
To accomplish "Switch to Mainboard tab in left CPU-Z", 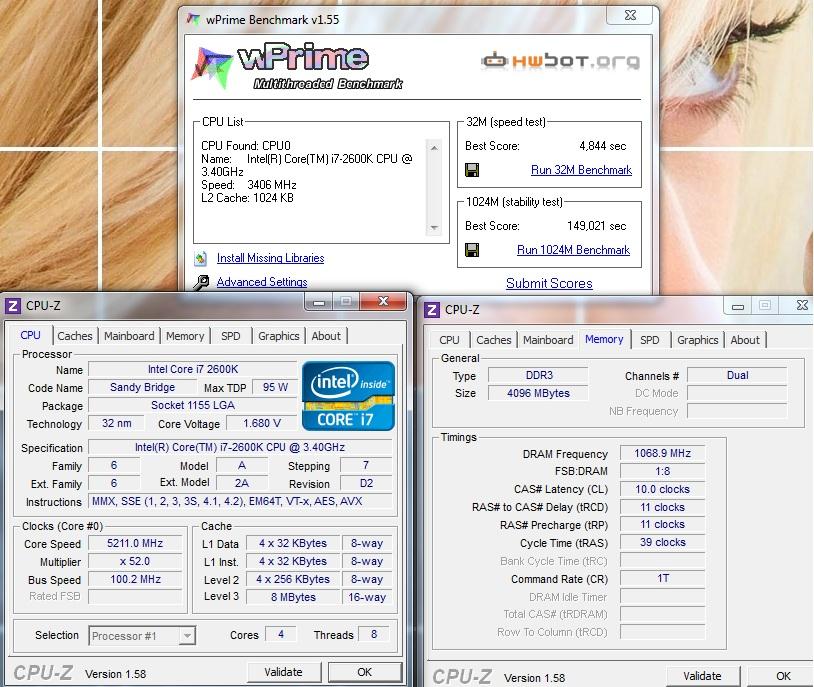I will (129, 336).
